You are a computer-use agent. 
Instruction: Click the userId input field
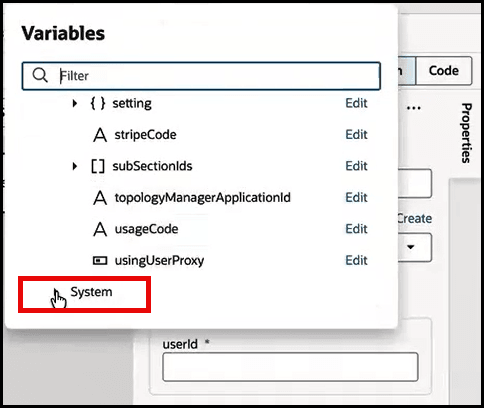290,367
